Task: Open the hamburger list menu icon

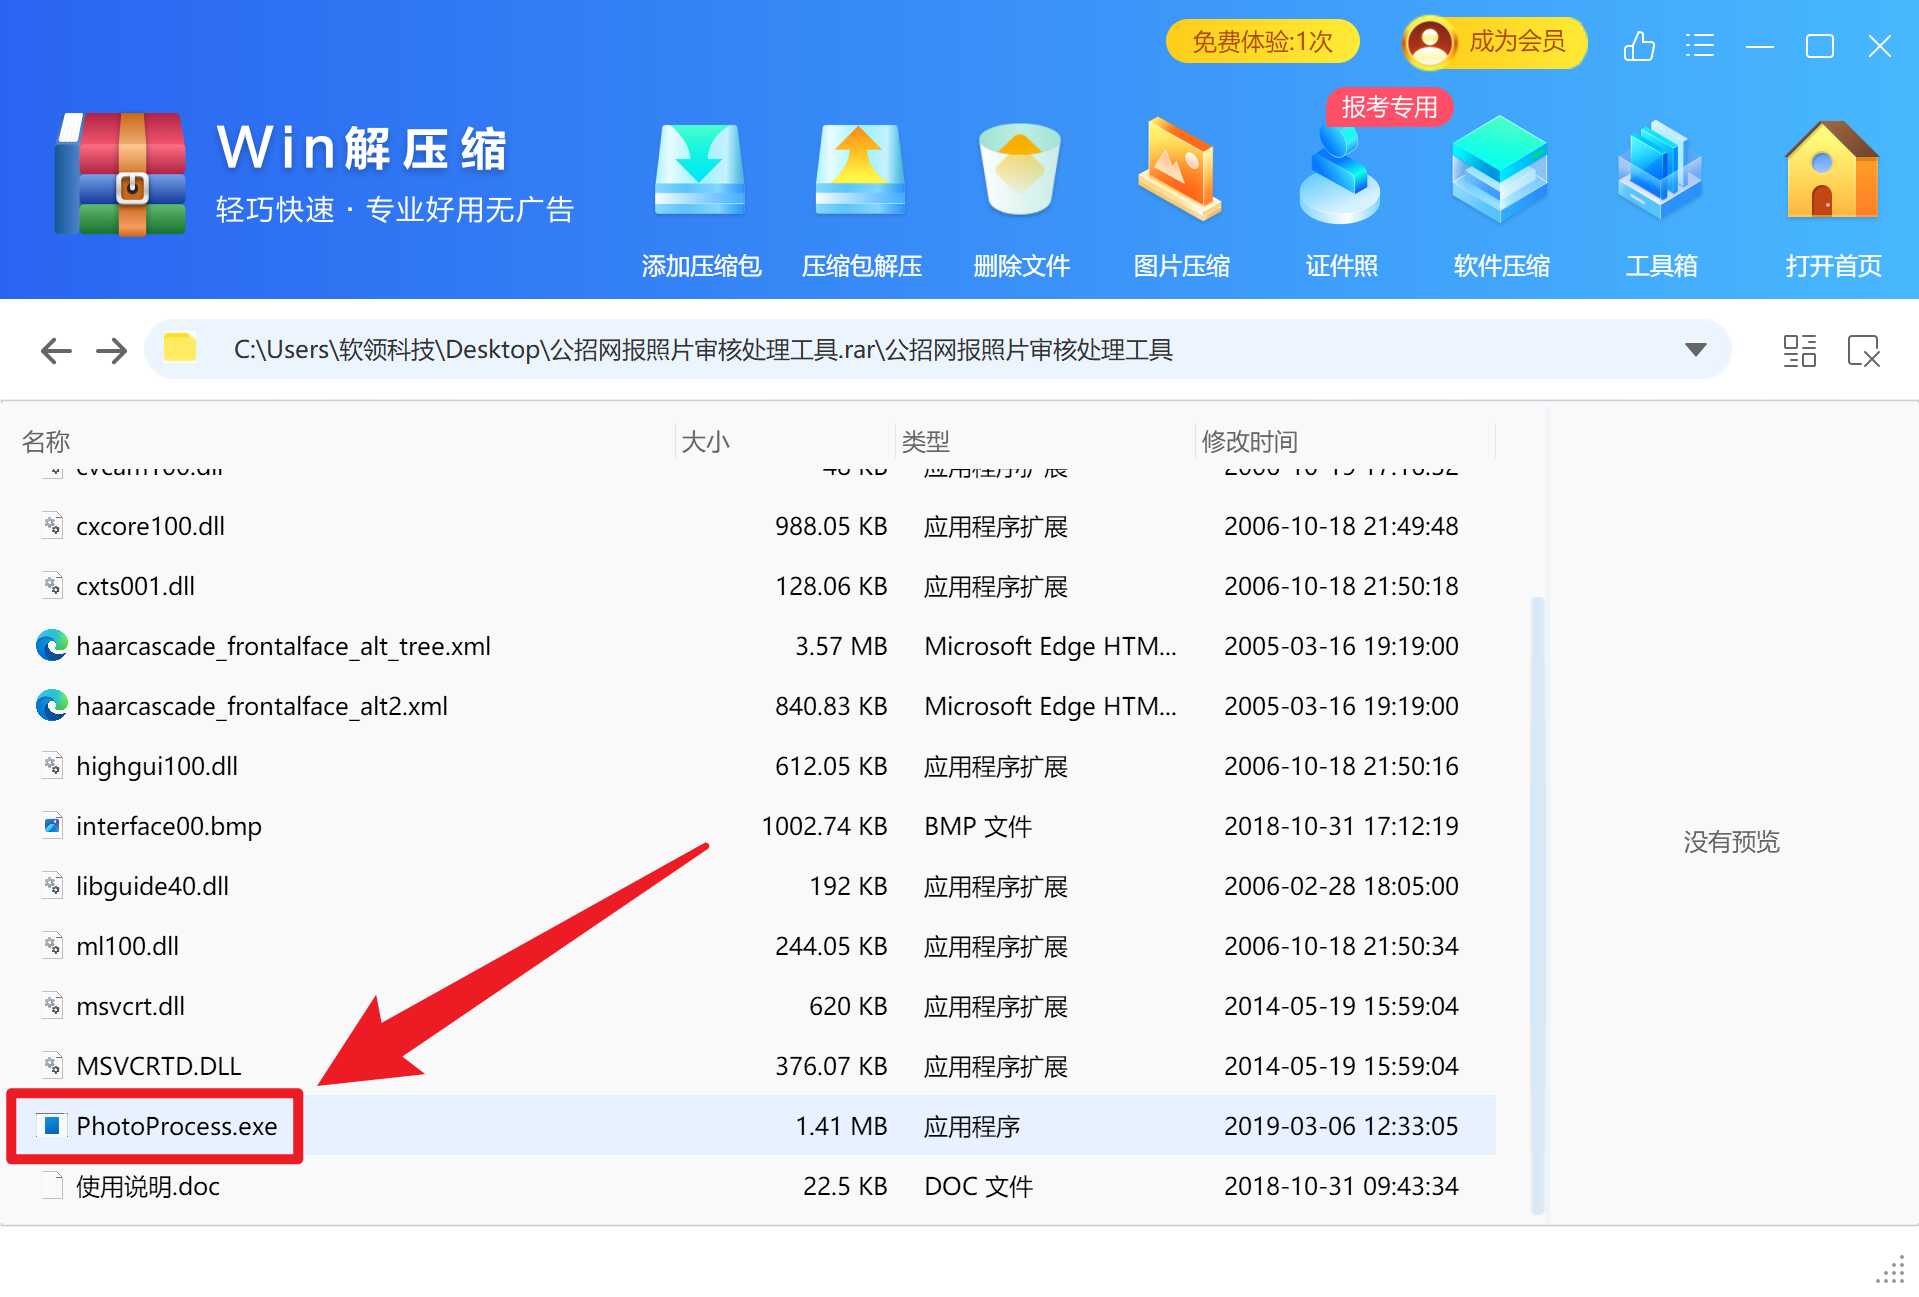Action: (1699, 46)
